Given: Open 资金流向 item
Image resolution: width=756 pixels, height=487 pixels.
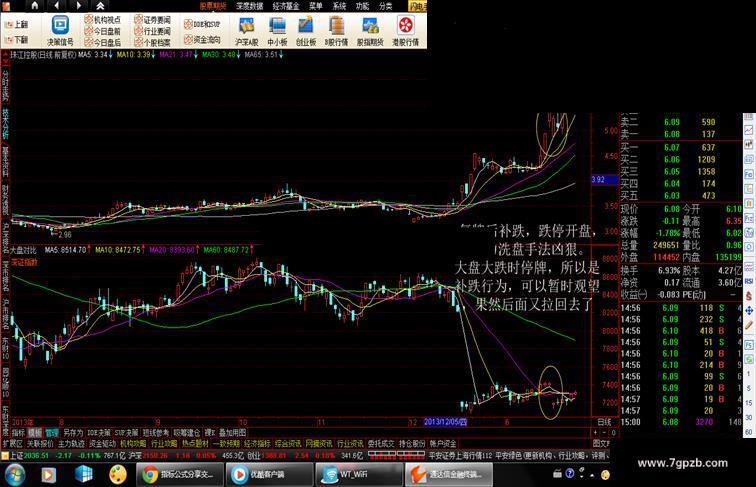Looking at the screenshot, I should click(202, 40).
